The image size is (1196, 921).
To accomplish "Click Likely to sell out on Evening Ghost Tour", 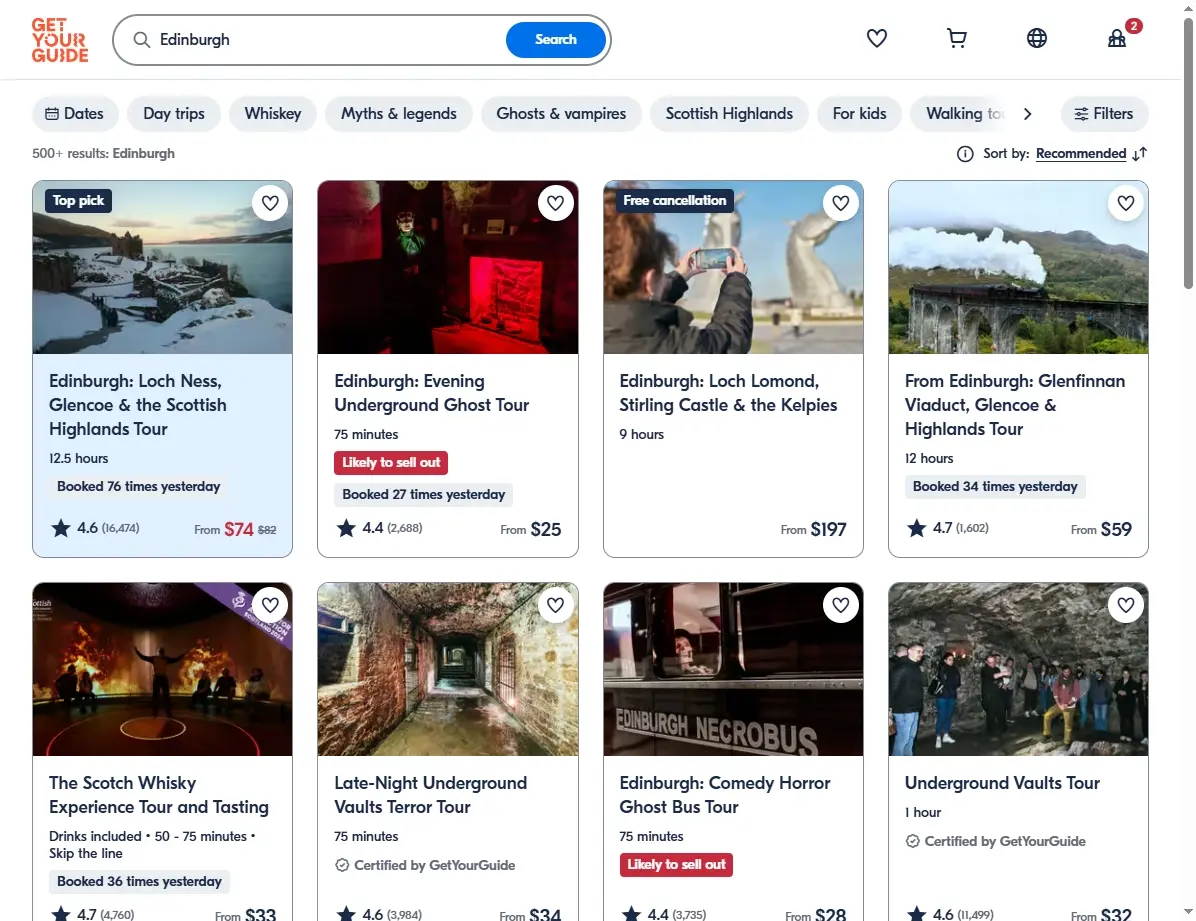I will point(391,462).
